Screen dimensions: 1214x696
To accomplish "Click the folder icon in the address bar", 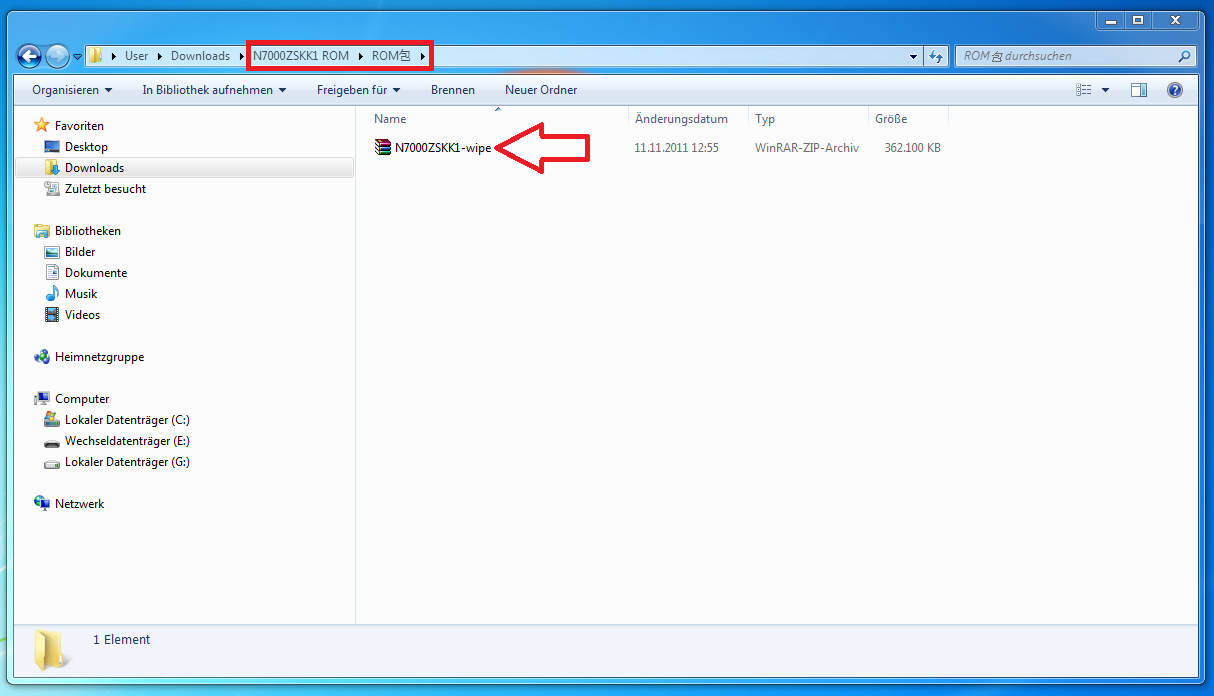I will click(96, 56).
